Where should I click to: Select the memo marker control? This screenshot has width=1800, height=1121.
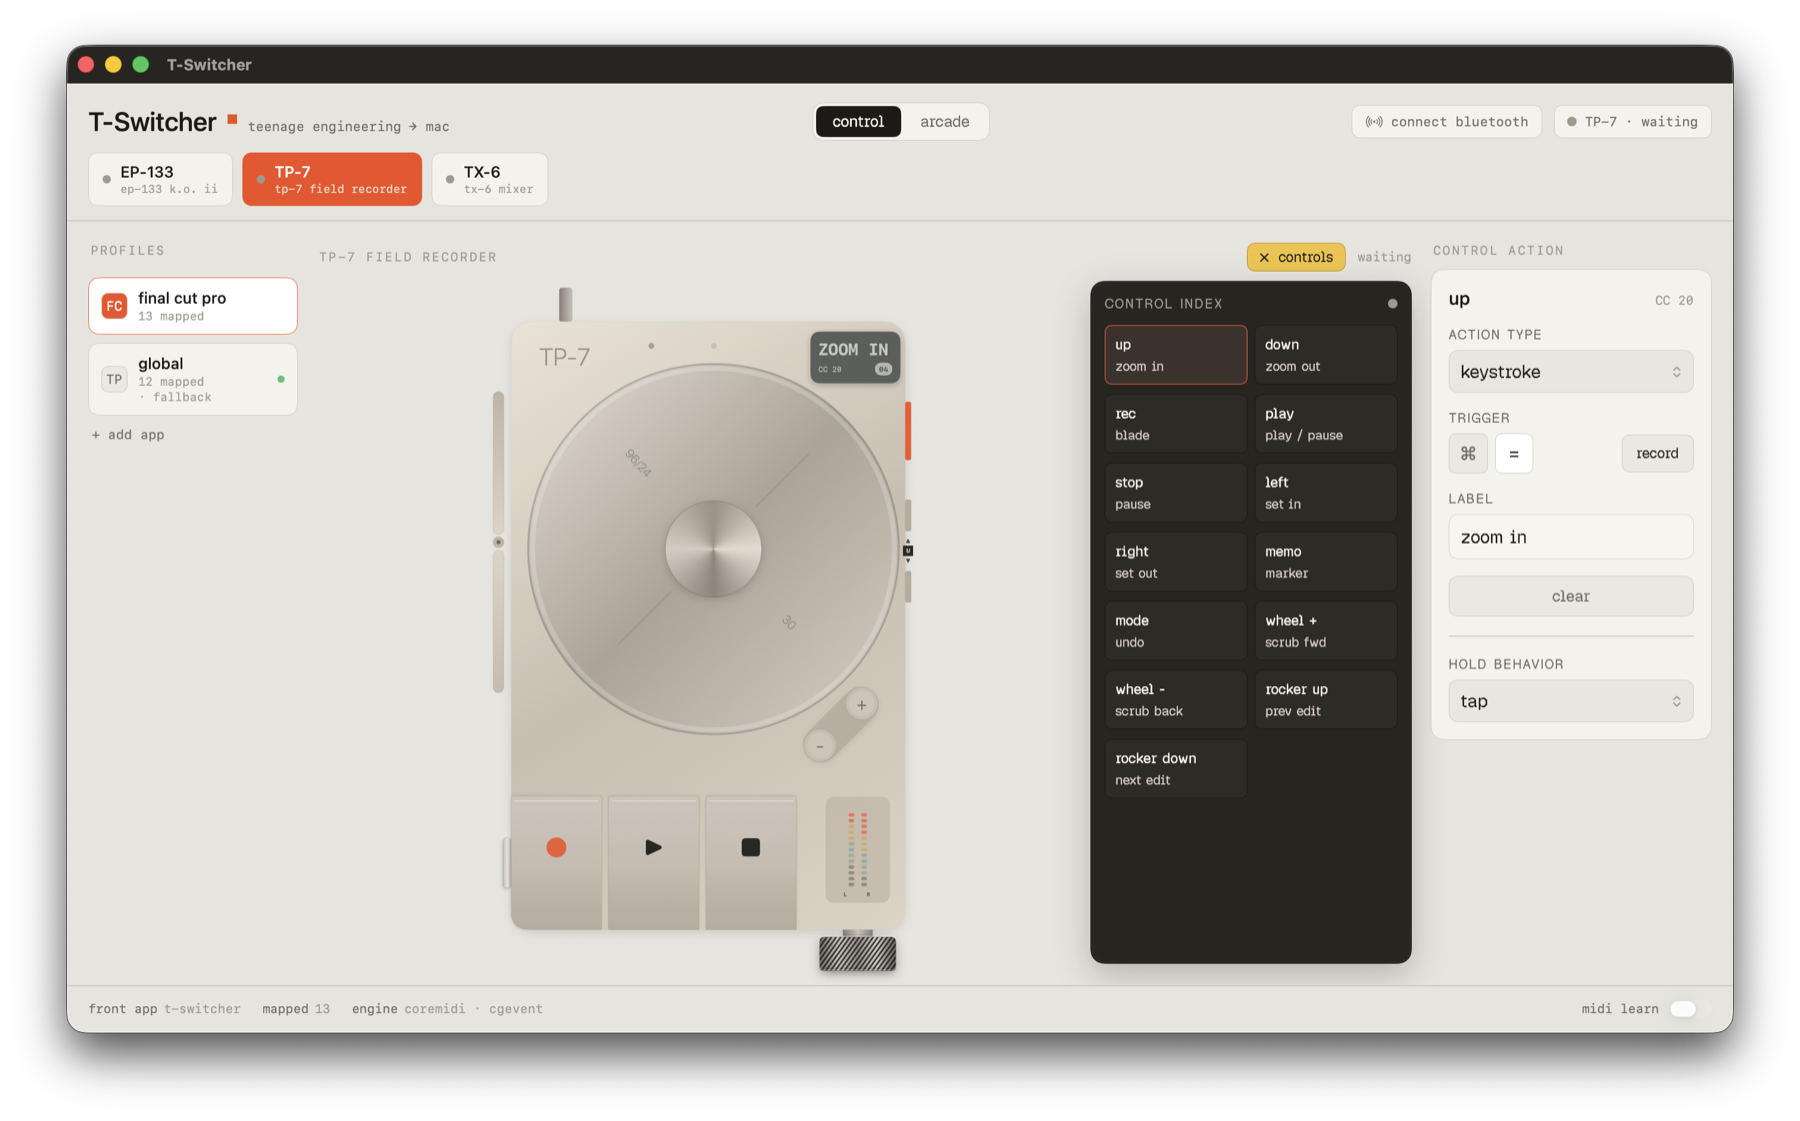(1325, 562)
